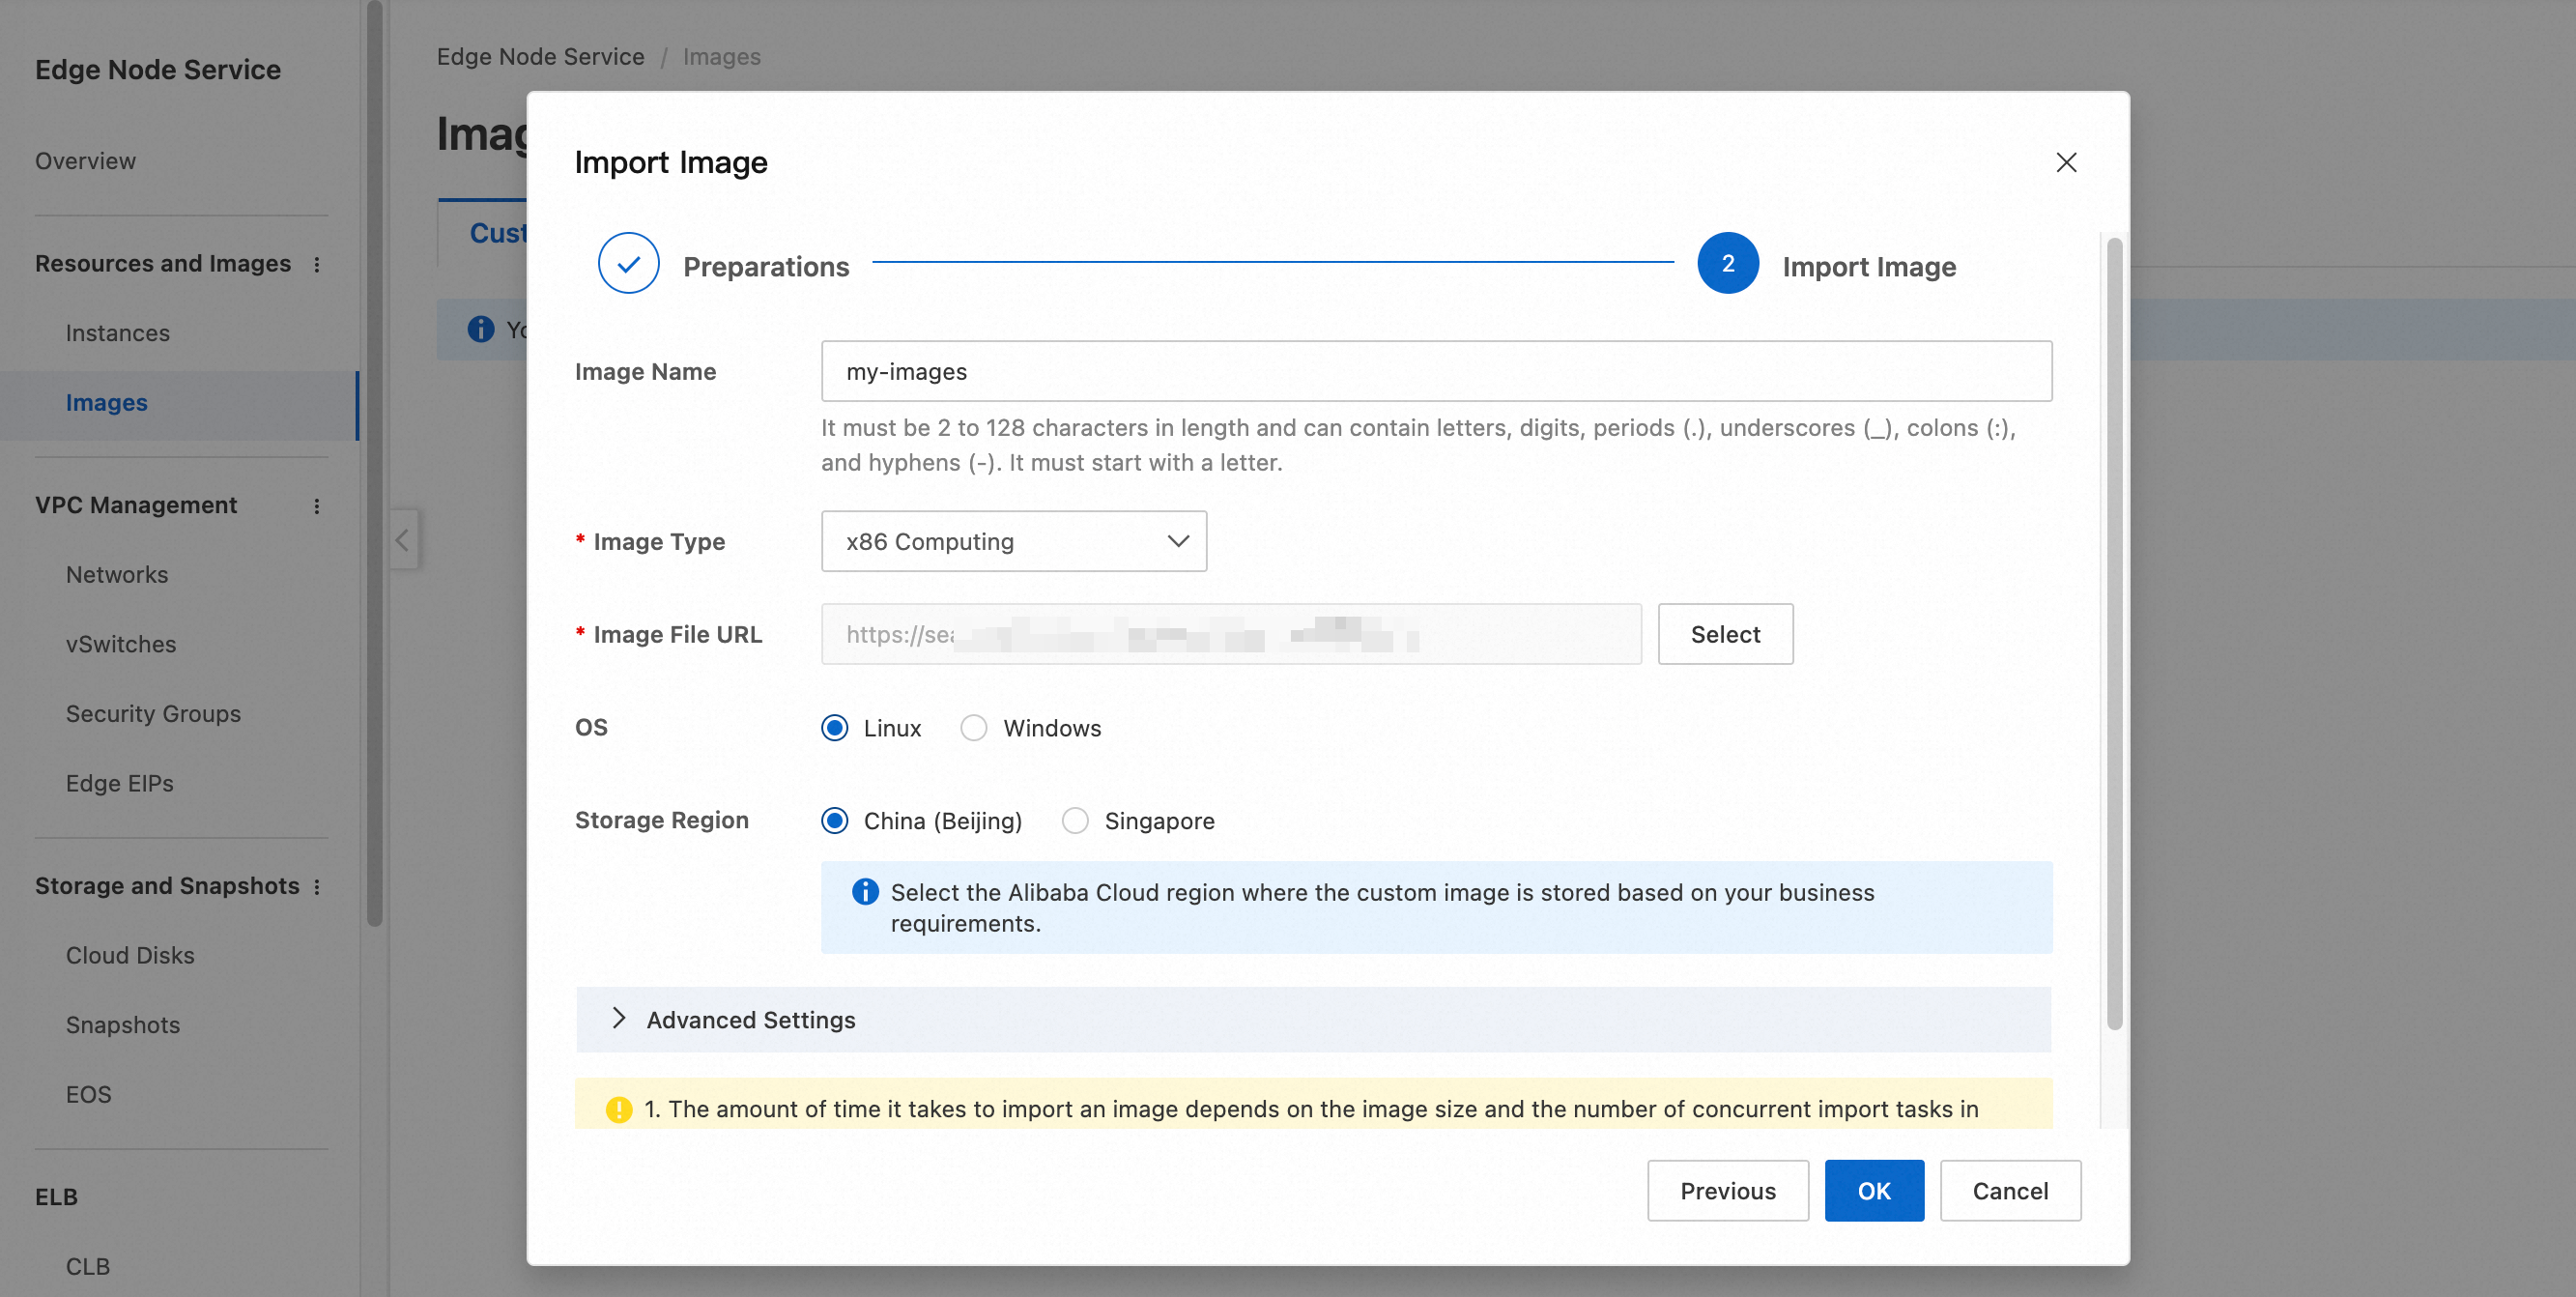Screen dimensions: 2576x1297
Task: Click the yellow warning icon in import notice
Action: [619, 1109]
